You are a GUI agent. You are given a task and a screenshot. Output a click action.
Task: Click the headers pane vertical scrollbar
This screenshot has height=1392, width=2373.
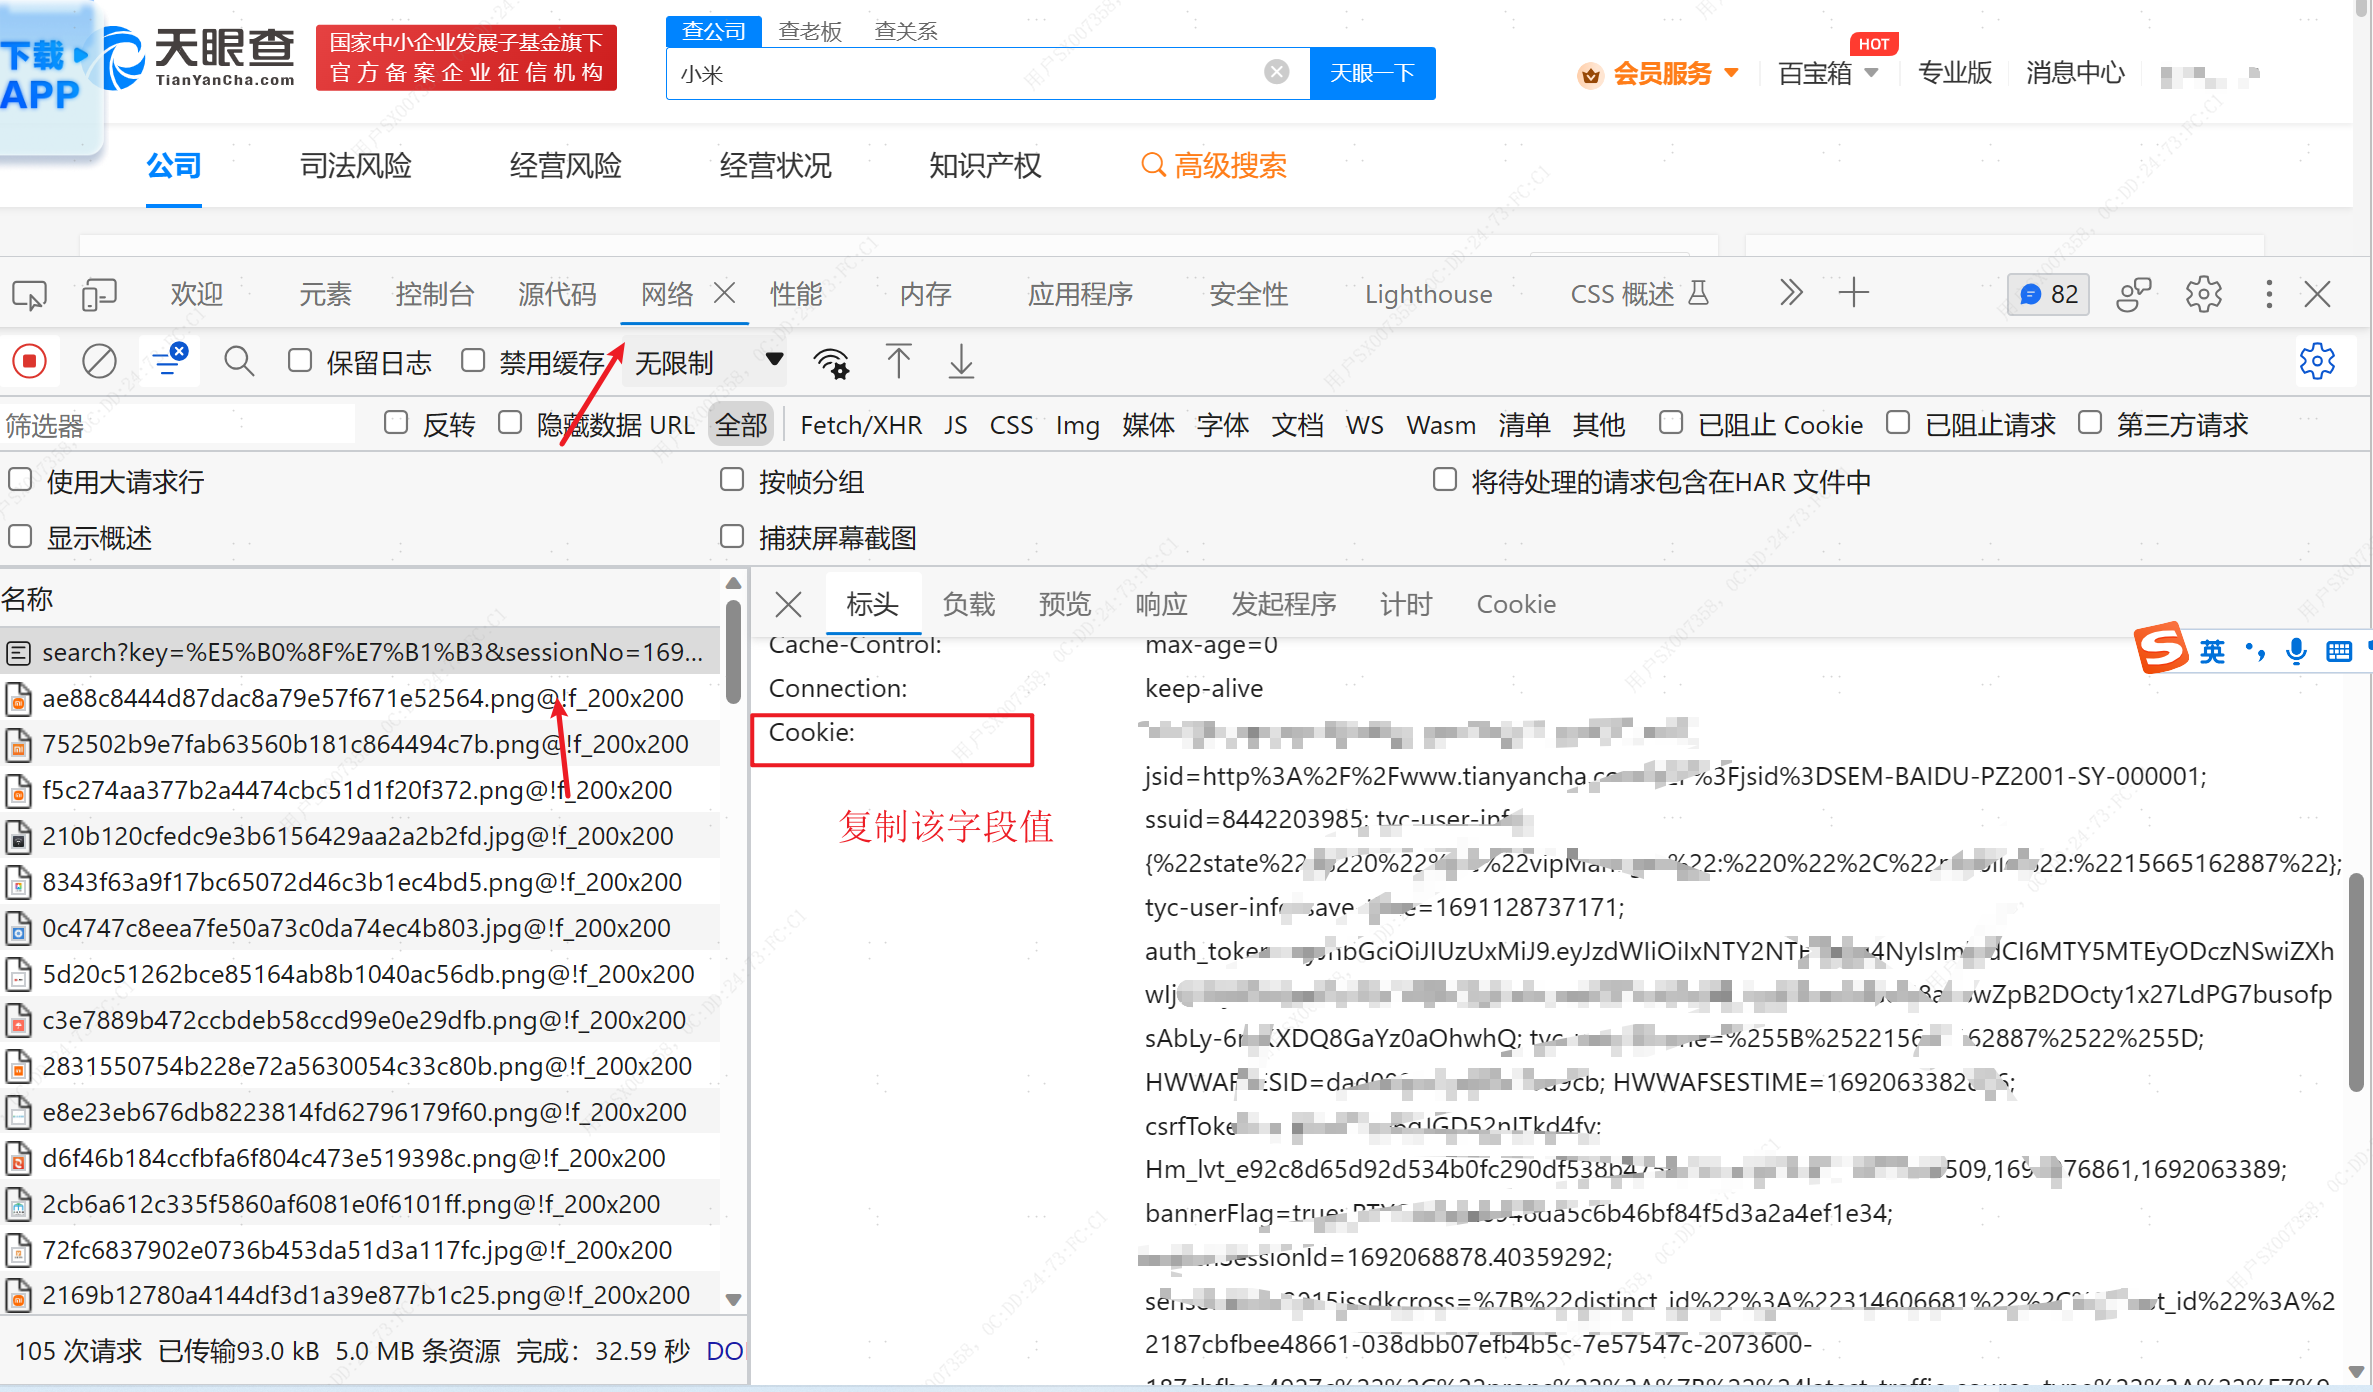pyautogui.click(x=2355, y=982)
